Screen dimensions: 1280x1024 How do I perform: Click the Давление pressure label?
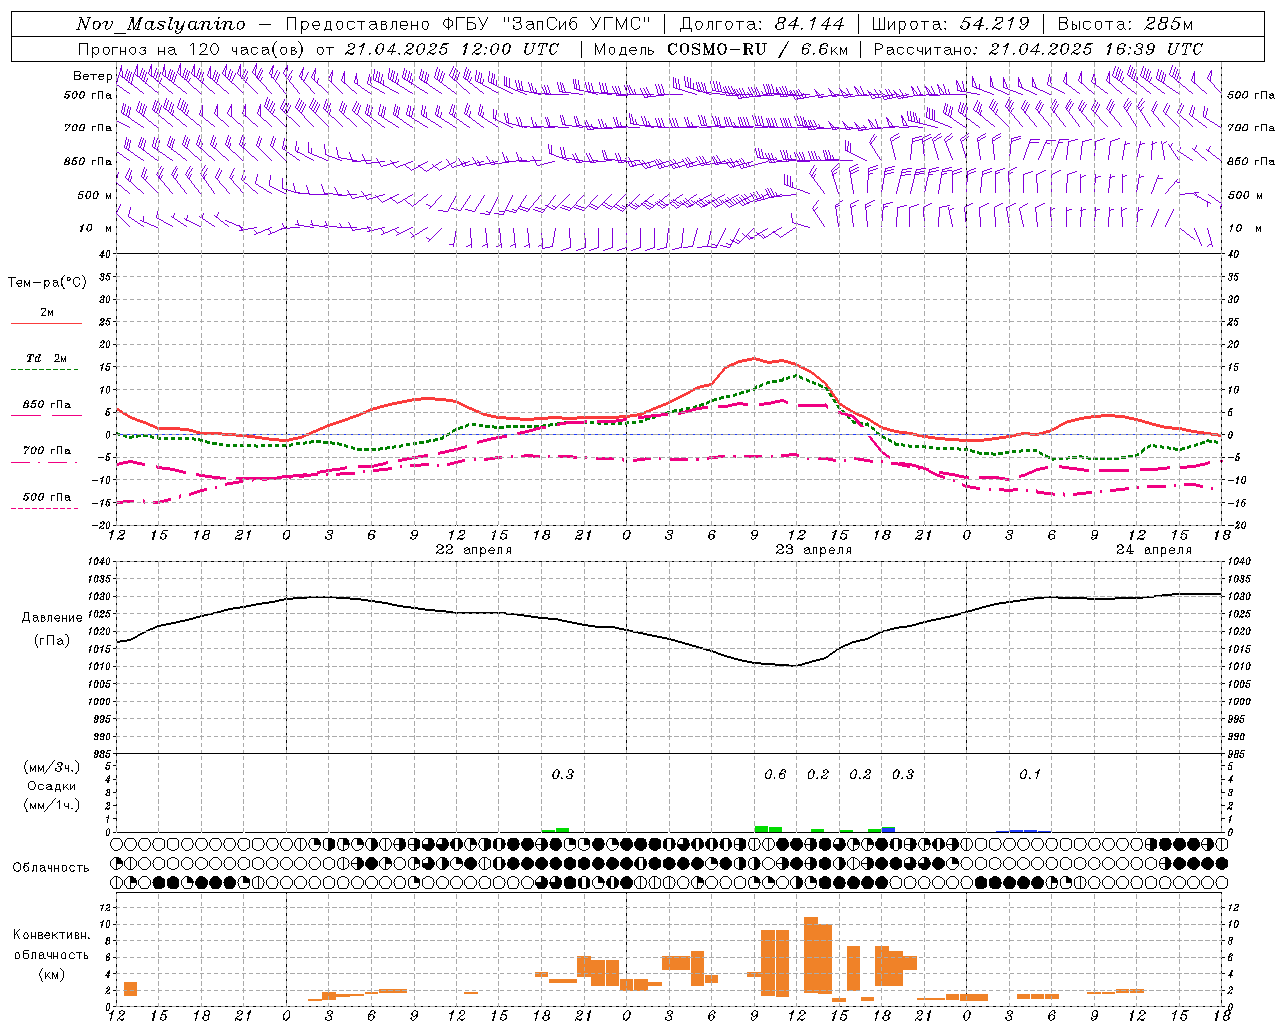coord(52,618)
